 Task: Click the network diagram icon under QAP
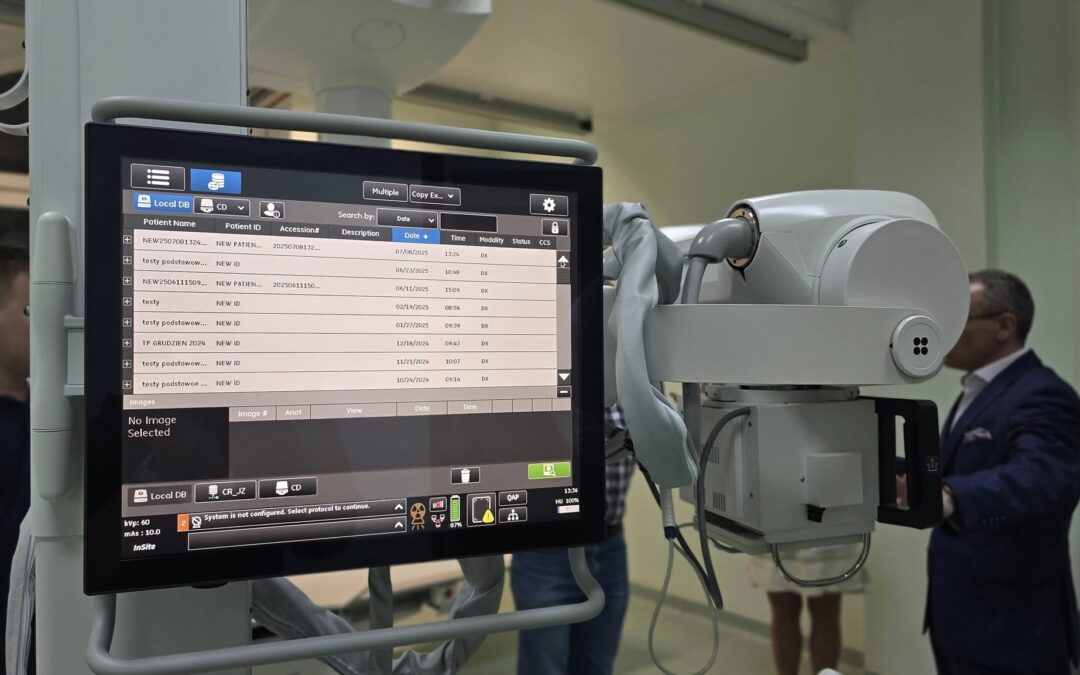coord(512,515)
